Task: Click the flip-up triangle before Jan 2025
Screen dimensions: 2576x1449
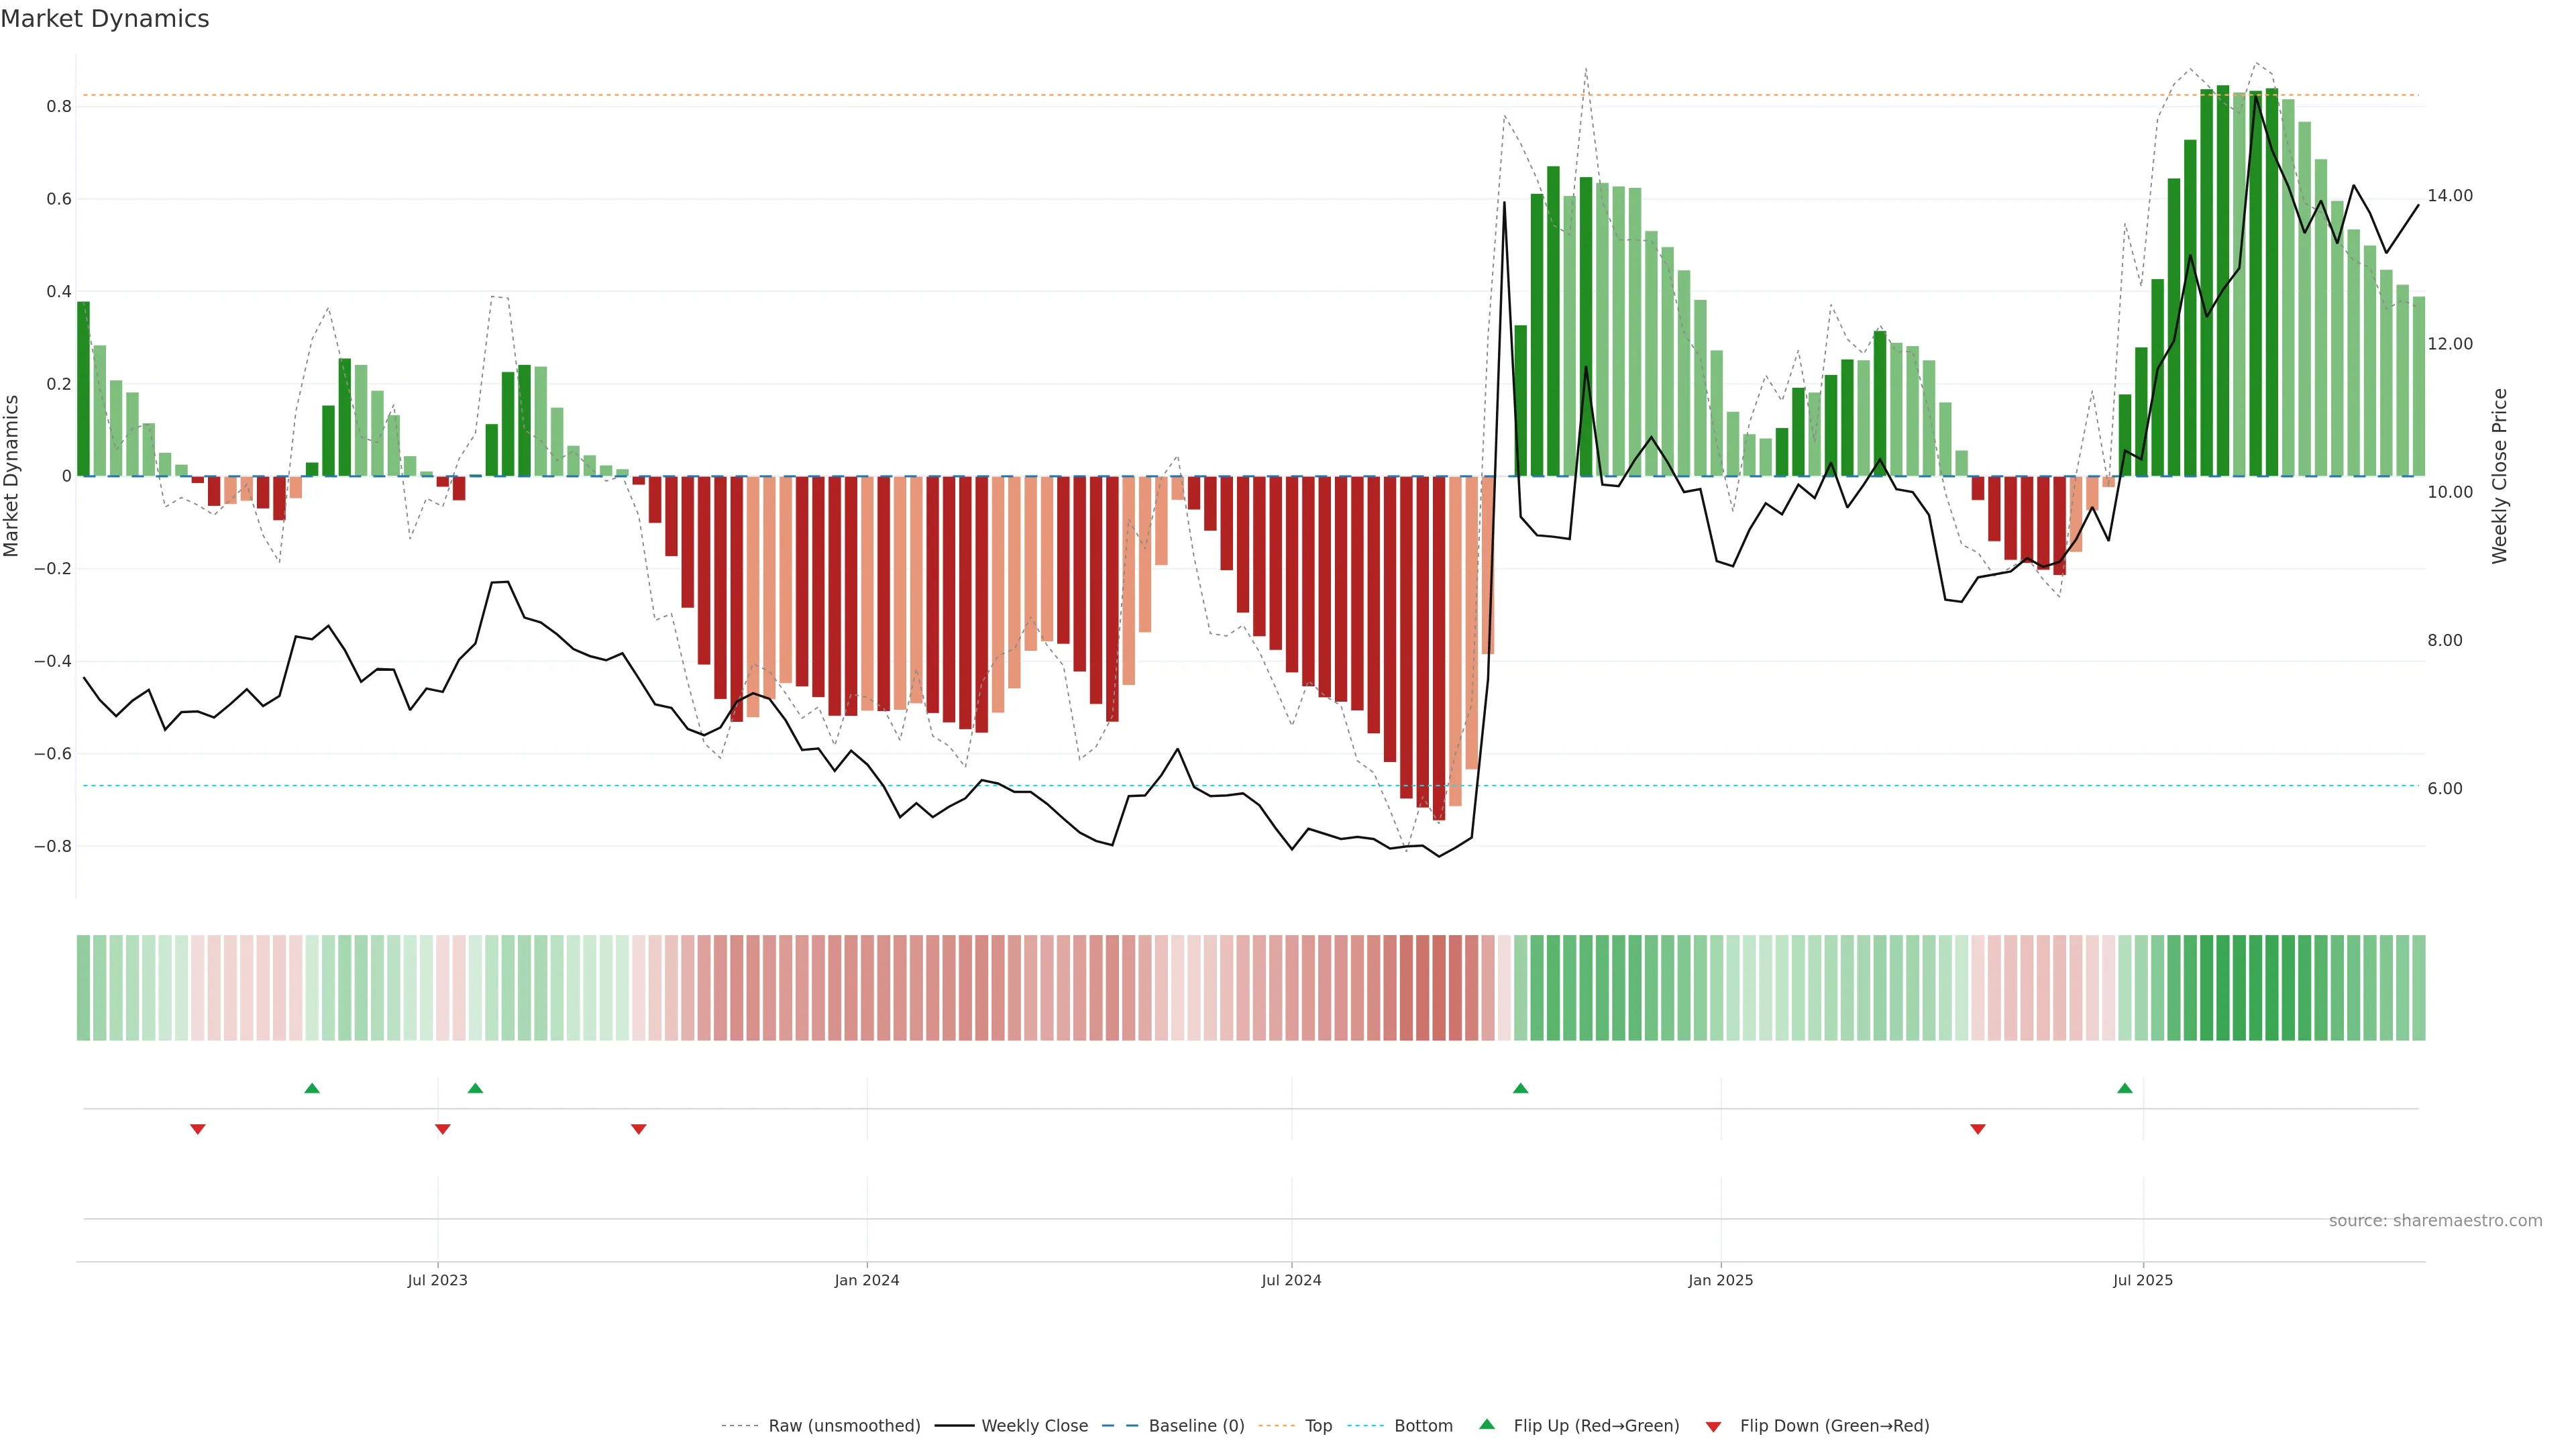Action: 1520,1088
